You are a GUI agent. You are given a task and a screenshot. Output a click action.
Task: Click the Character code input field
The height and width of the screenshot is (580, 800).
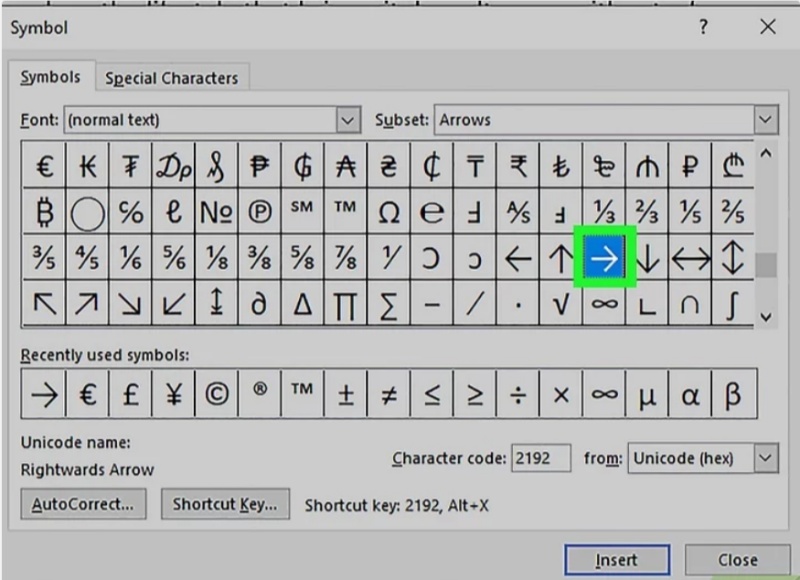coord(540,458)
